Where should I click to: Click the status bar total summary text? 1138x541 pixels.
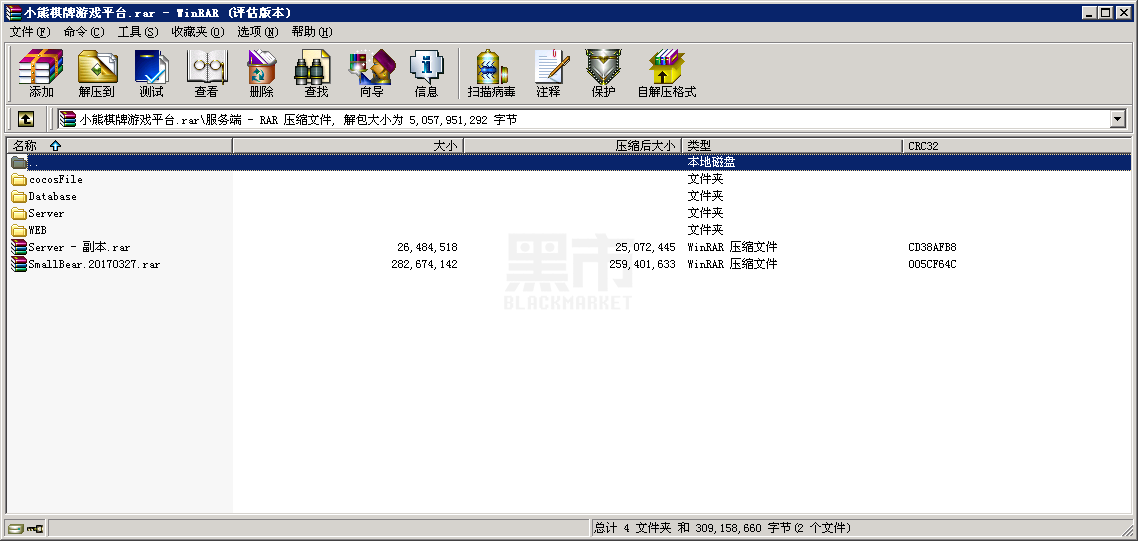point(723,528)
